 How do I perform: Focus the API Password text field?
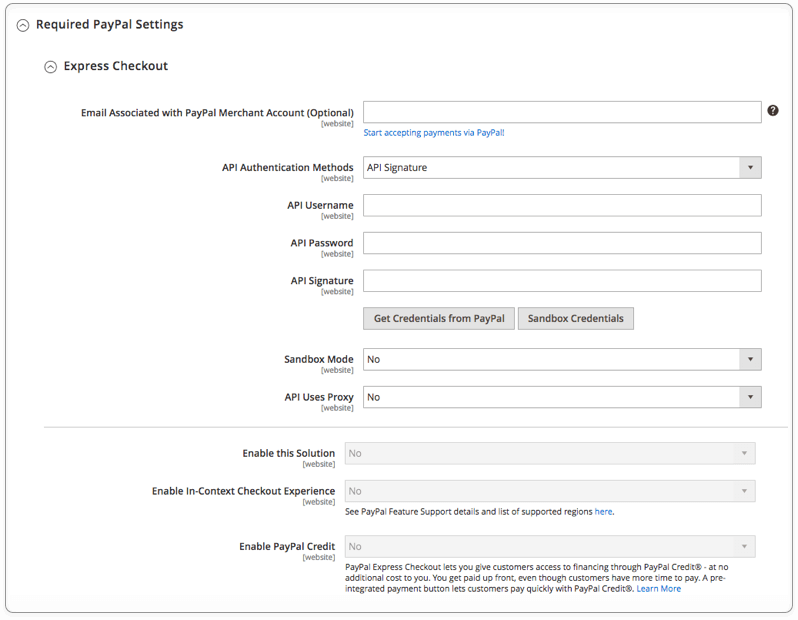[x=562, y=243]
